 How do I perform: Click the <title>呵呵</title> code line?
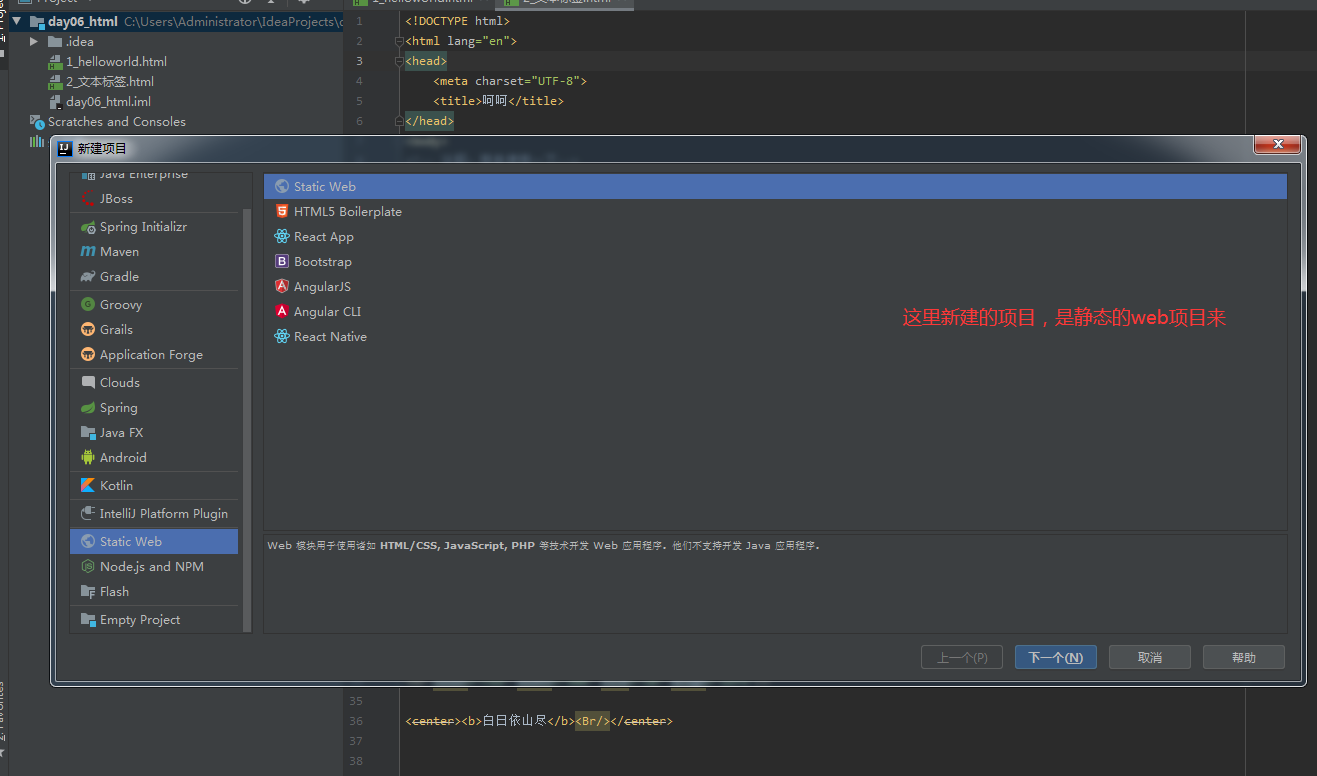tap(498, 101)
